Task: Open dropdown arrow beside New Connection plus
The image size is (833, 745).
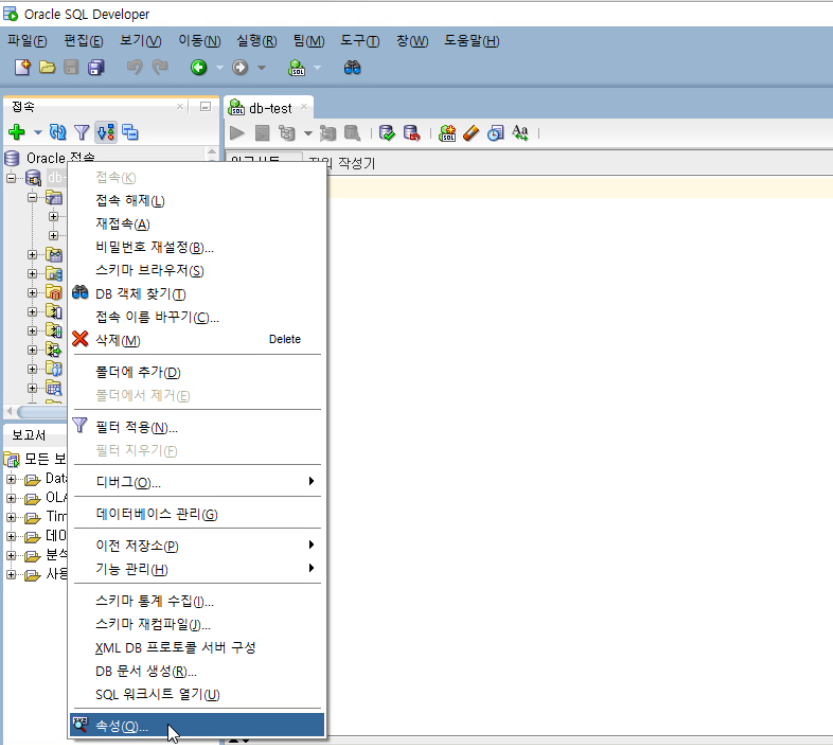Action: click(x=38, y=132)
